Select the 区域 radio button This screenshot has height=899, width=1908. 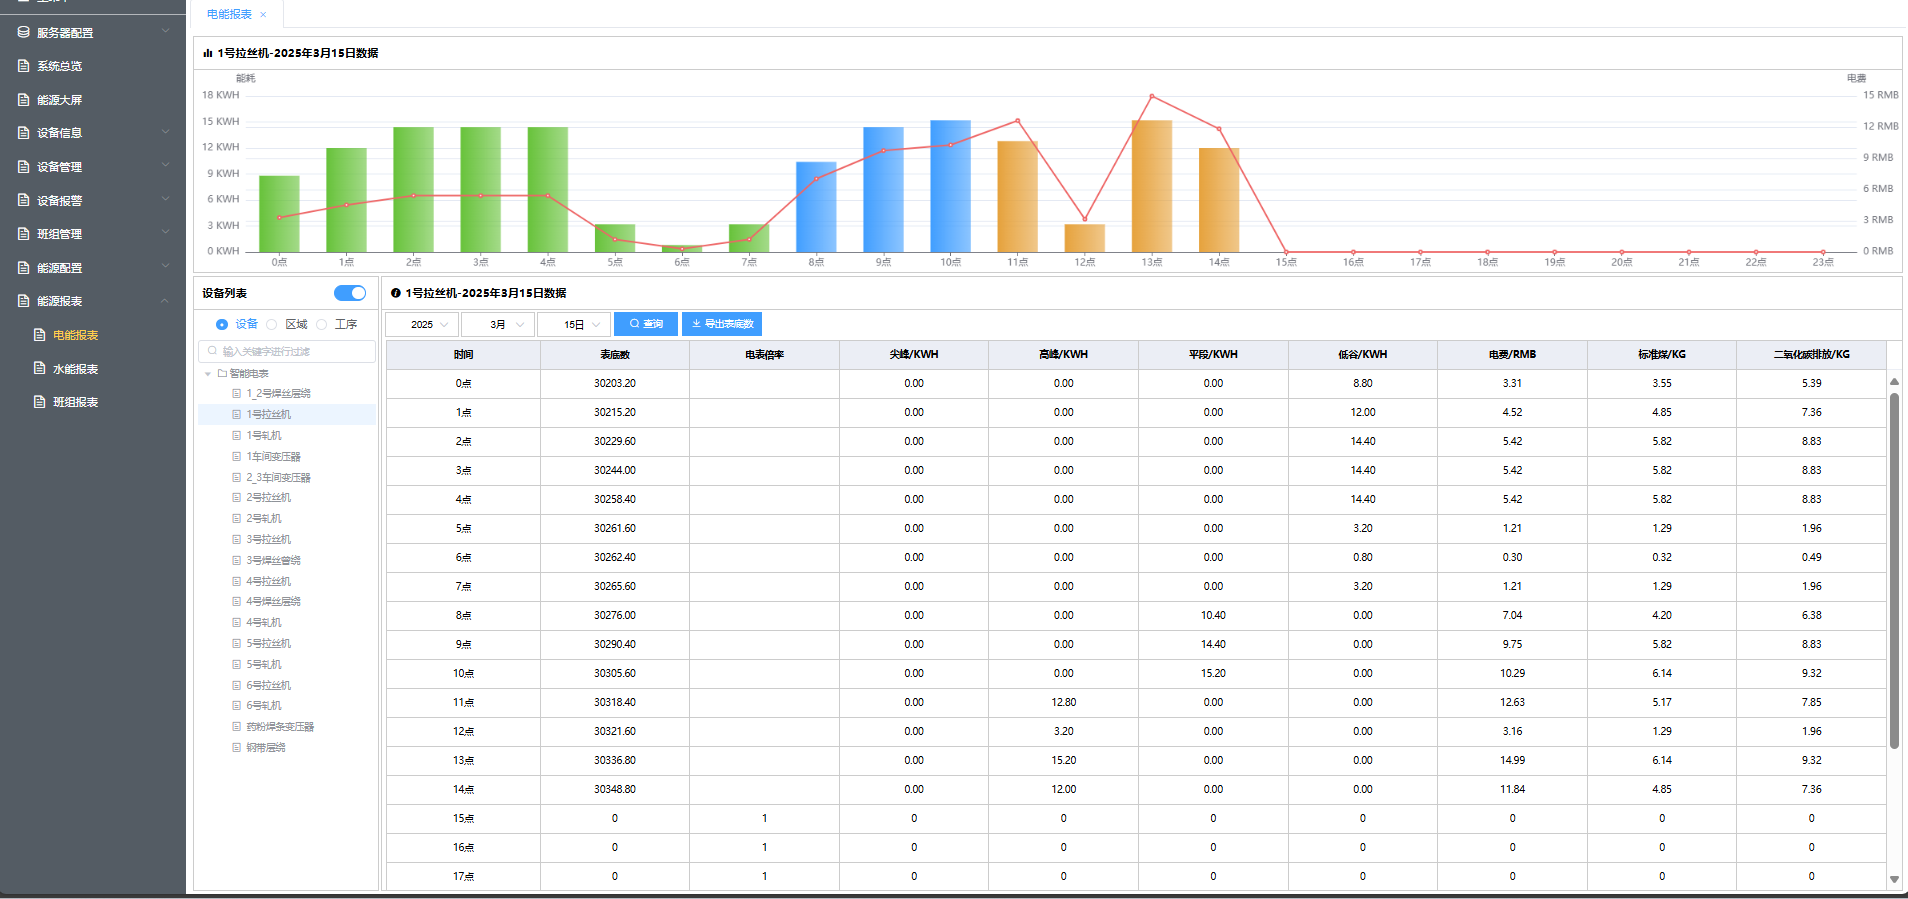point(272,324)
